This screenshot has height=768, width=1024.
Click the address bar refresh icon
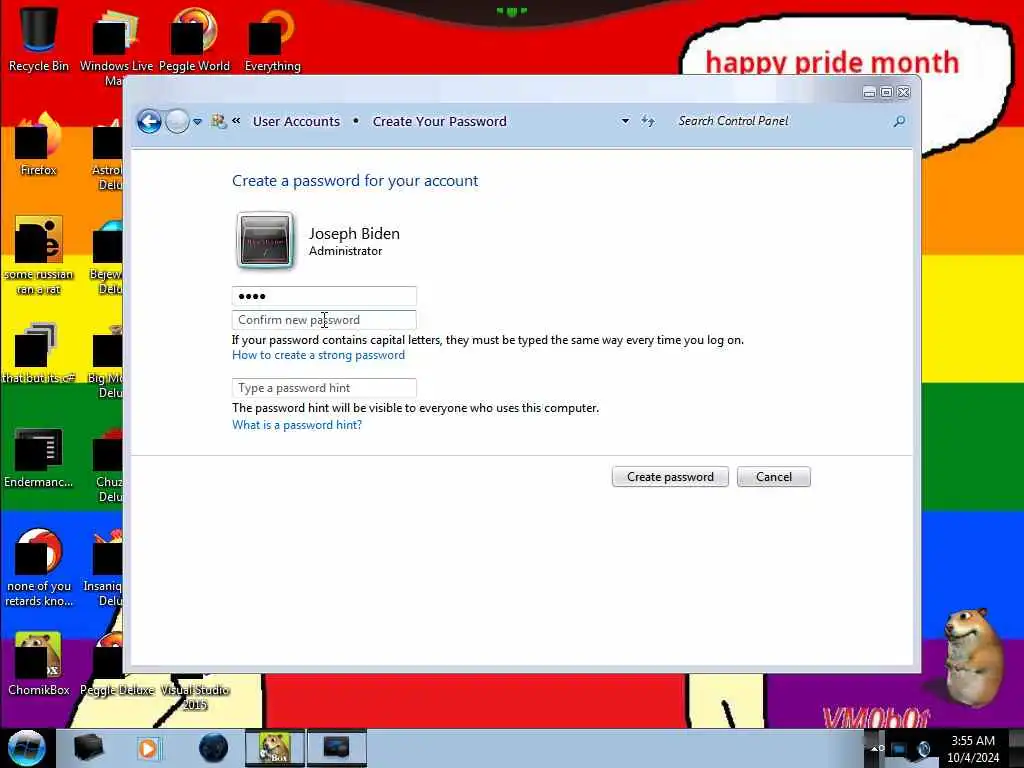[648, 121]
